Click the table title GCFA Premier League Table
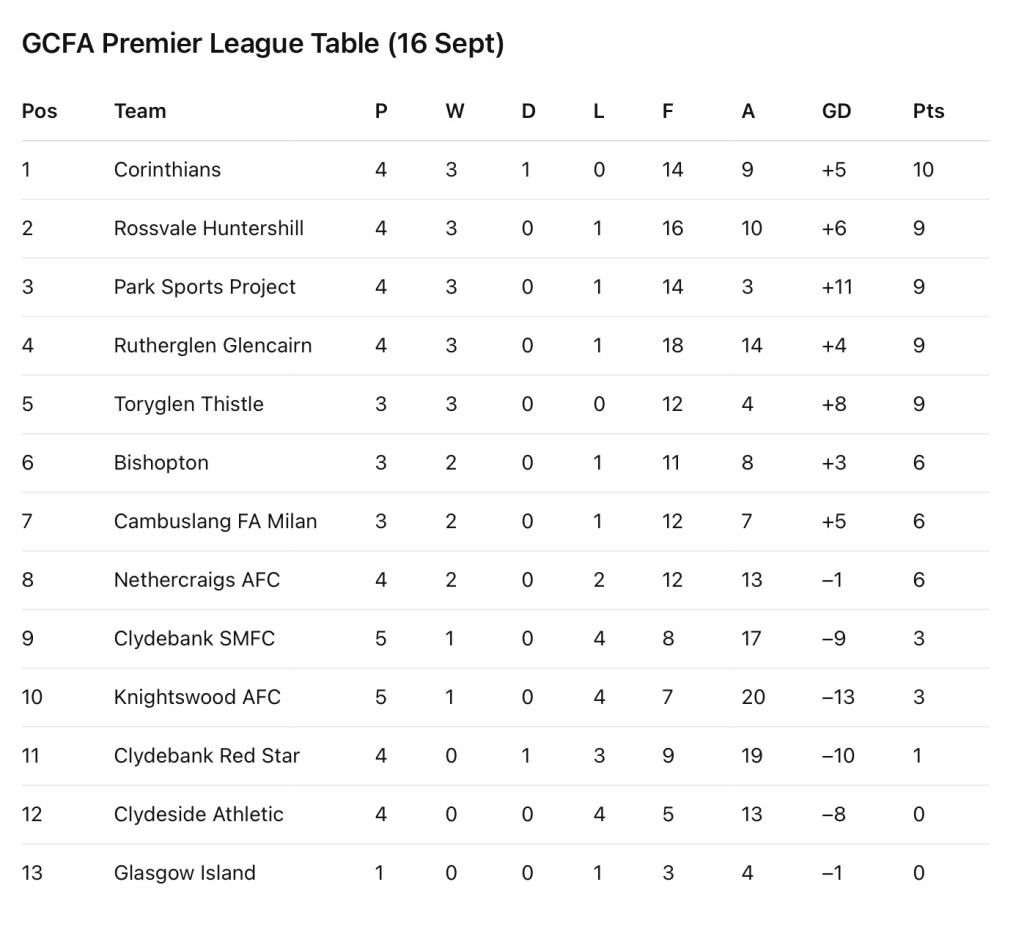The image size is (1024, 934). pos(262,44)
